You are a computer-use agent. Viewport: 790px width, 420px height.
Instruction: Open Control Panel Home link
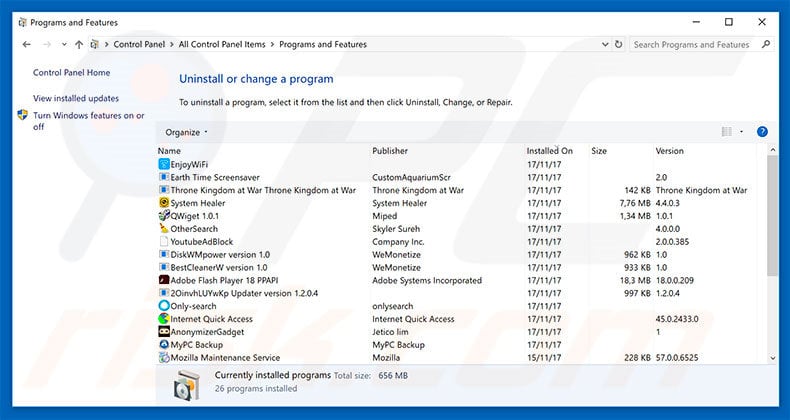(x=71, y=73)
